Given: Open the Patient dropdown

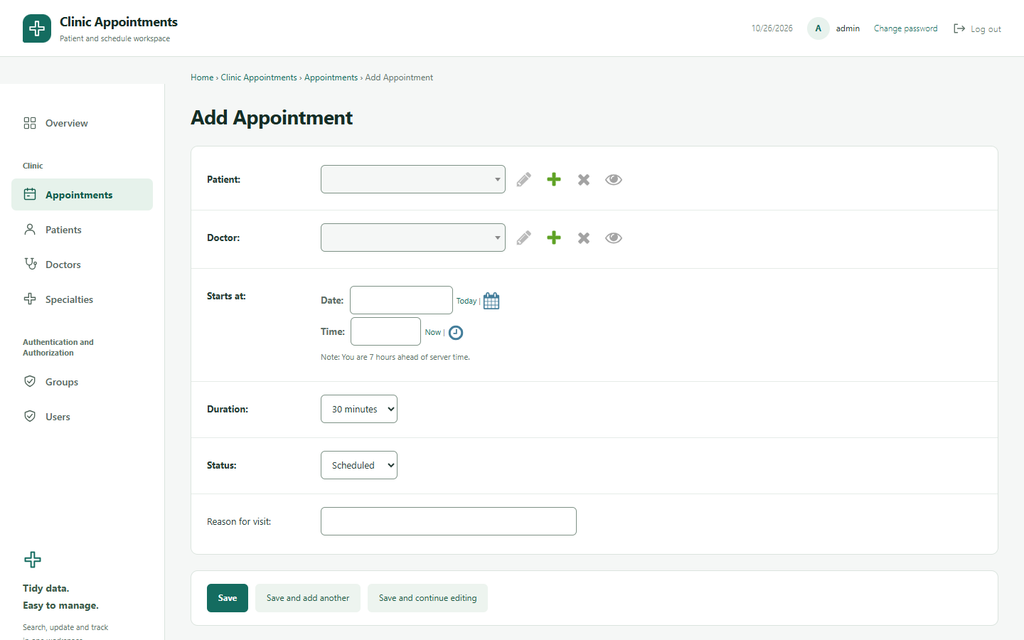Looking at the screenshot, I should click(x=413, y=180).
